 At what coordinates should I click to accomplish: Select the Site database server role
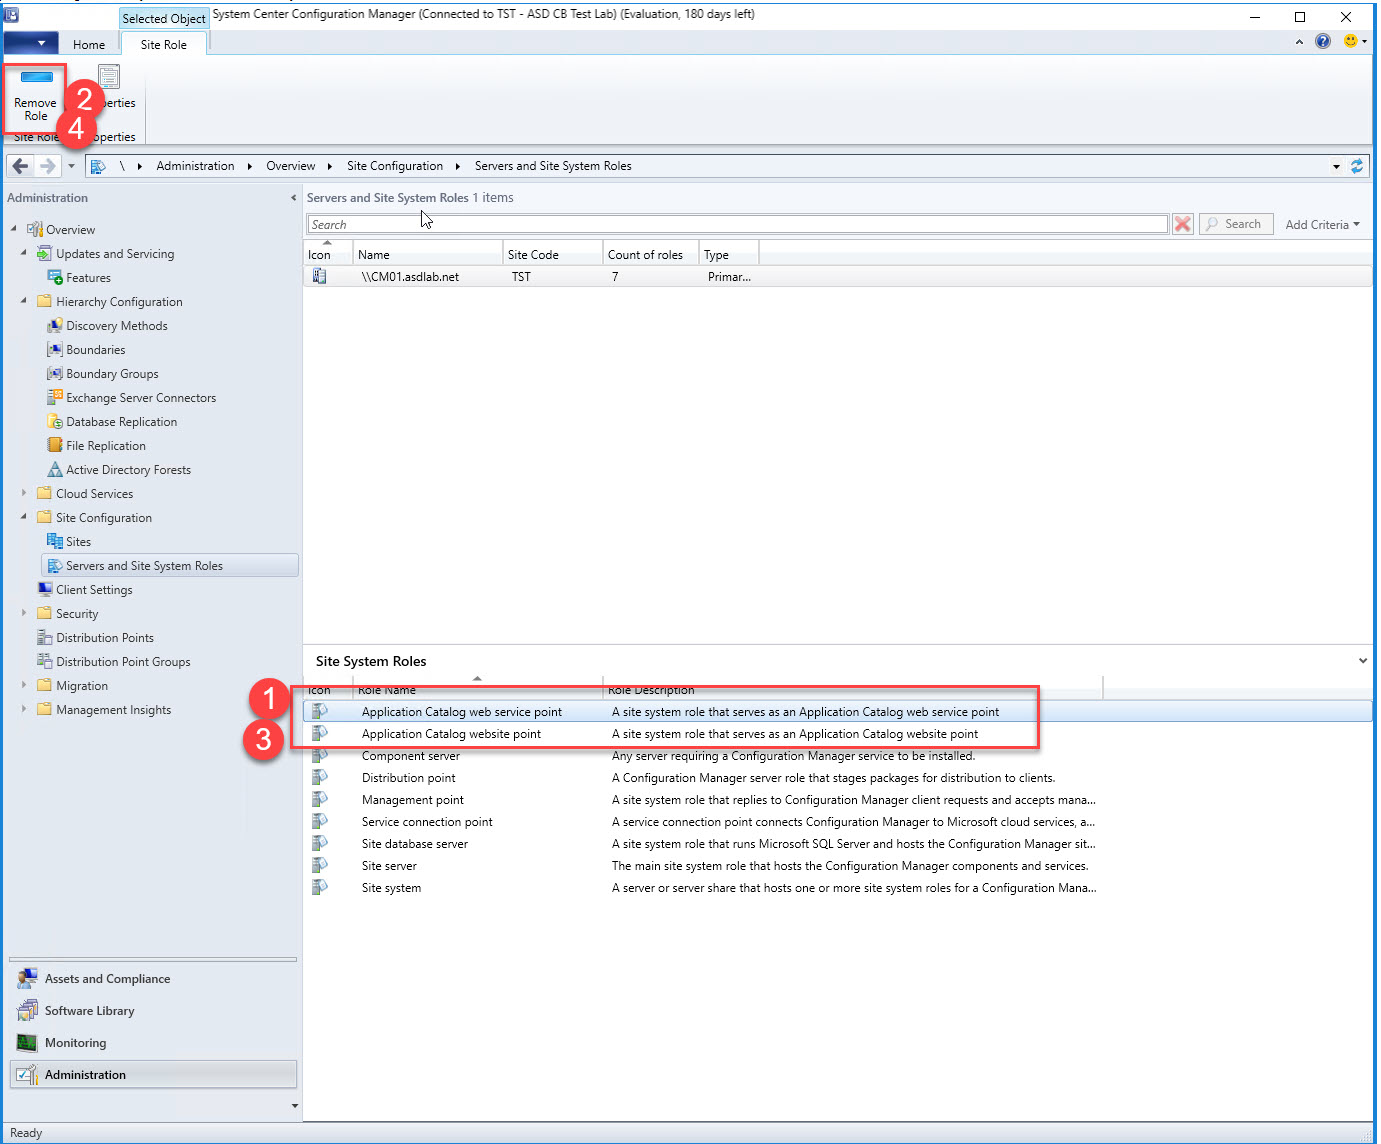click(836, 844)
